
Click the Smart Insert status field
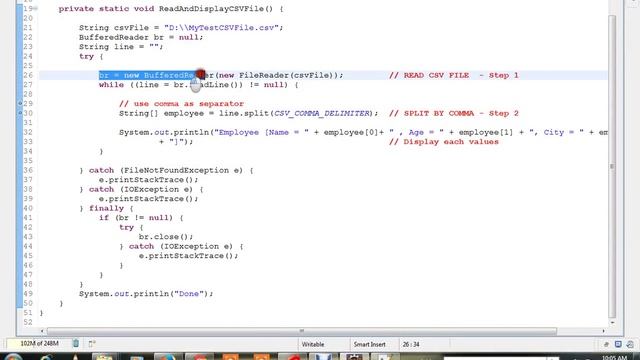point(369,344)
